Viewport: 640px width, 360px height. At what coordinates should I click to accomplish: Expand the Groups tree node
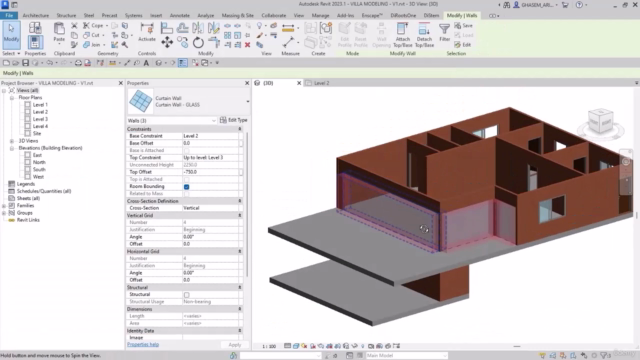click(x=4, y=213)
